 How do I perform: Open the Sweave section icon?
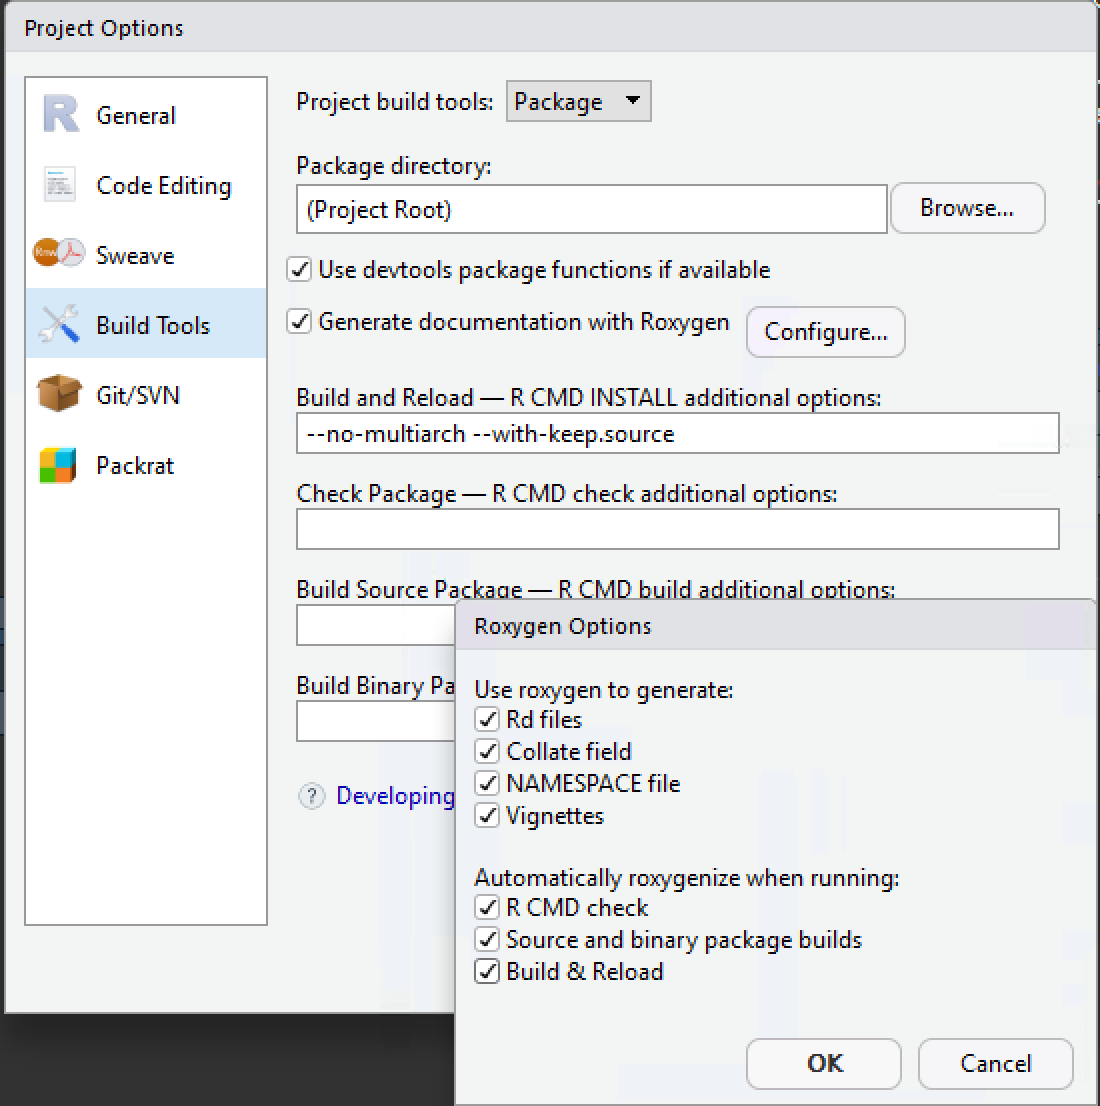pyautogui.click(x=59, y=253)
